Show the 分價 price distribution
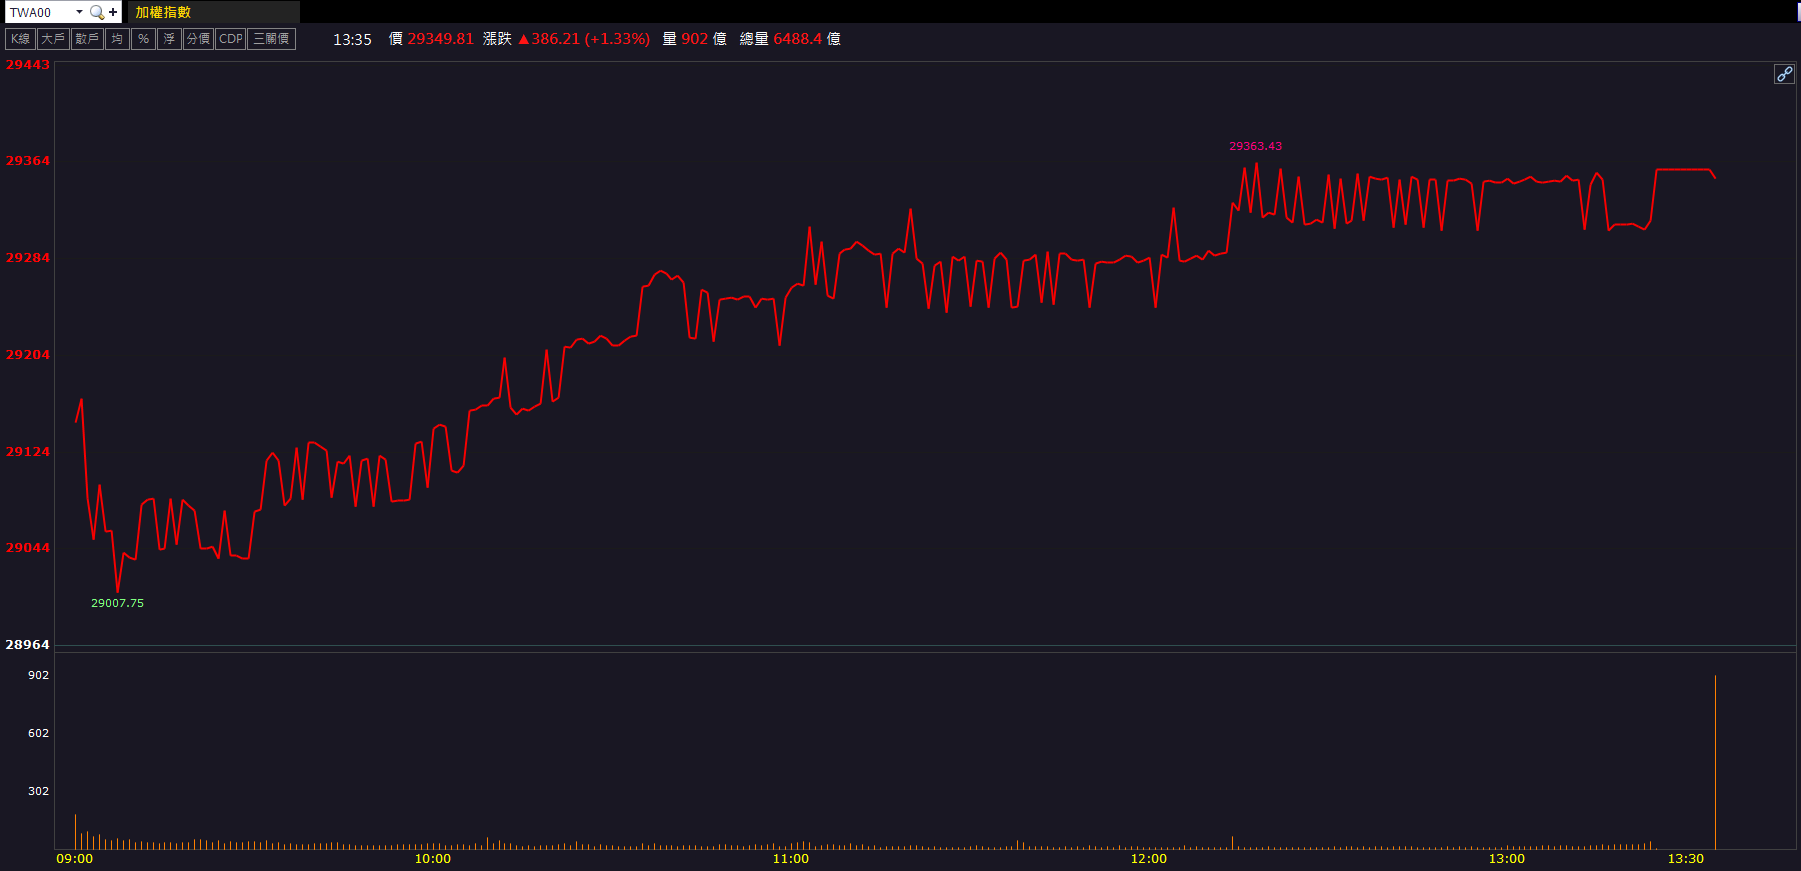 [198, 39]
